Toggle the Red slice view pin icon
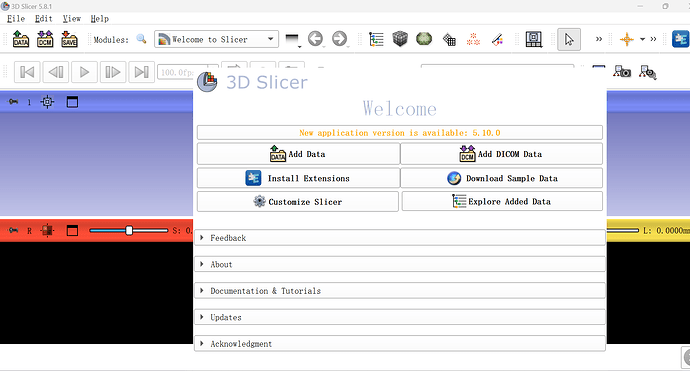The height and width of the screenshot is (371, 690). click(x=14, y=230)
